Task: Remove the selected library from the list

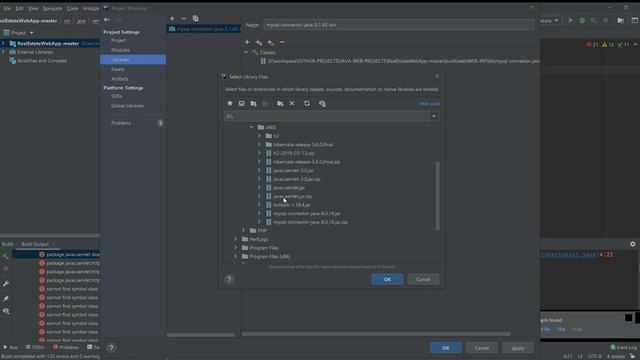Action: click(x=184, y=18)
